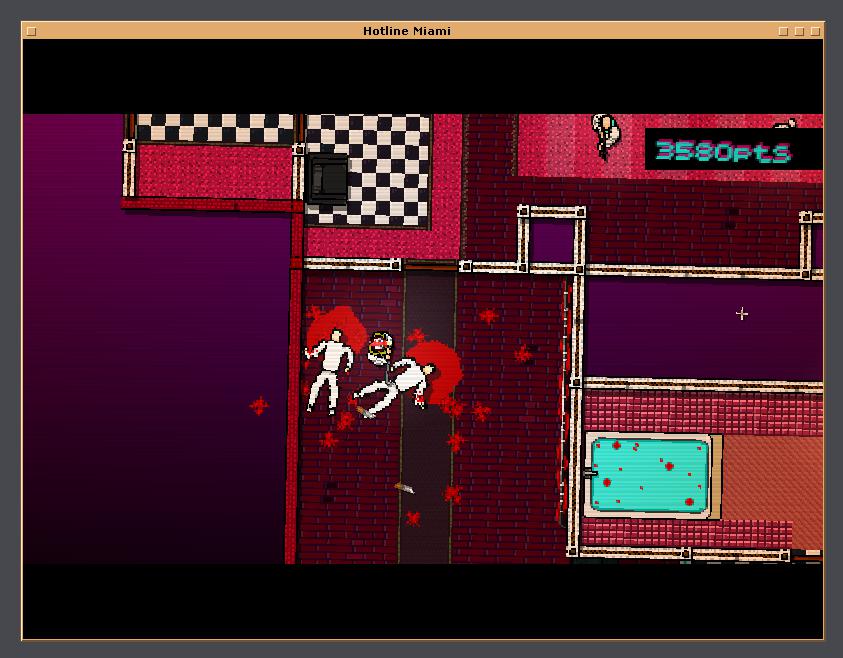The height and width of the screenshot is (658, 843).
Task: Click the dead white-suited enemy on the left
Action: click(x=328, y=371)
